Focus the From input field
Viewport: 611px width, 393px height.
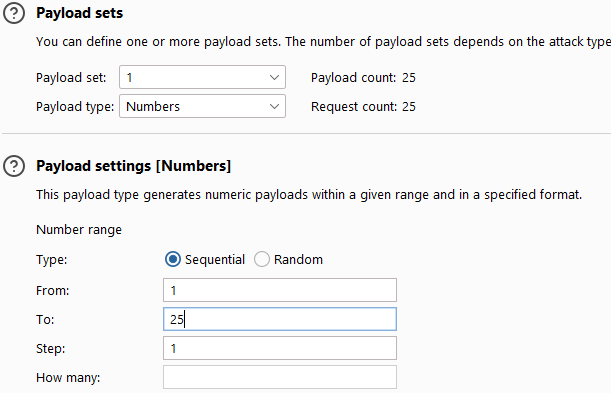[280, 290]
